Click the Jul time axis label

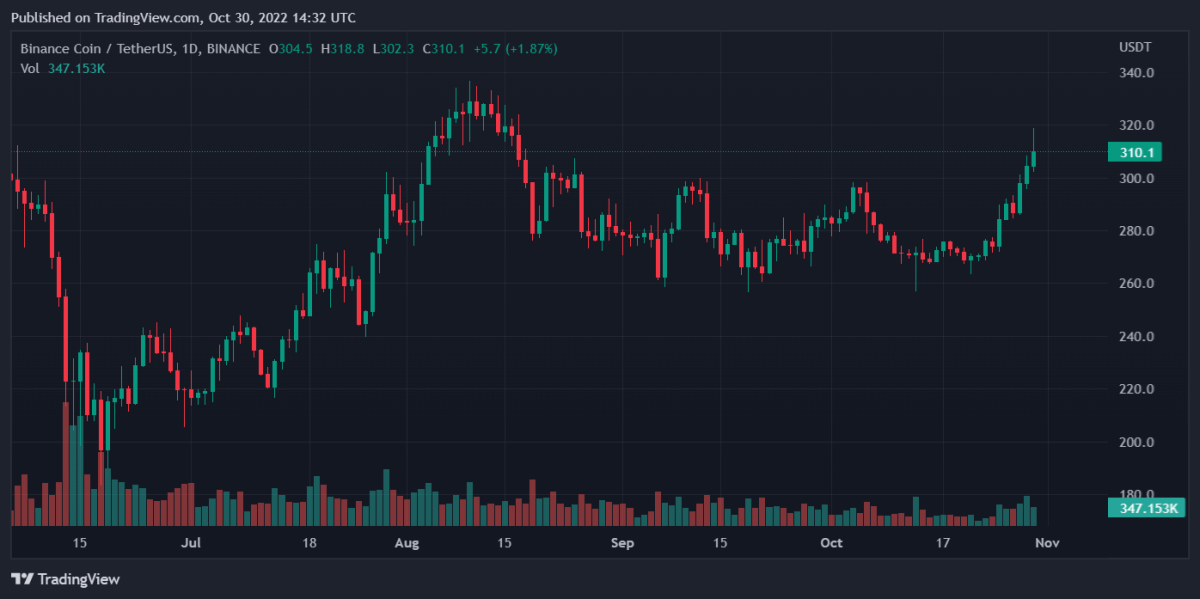coord(192,543)
